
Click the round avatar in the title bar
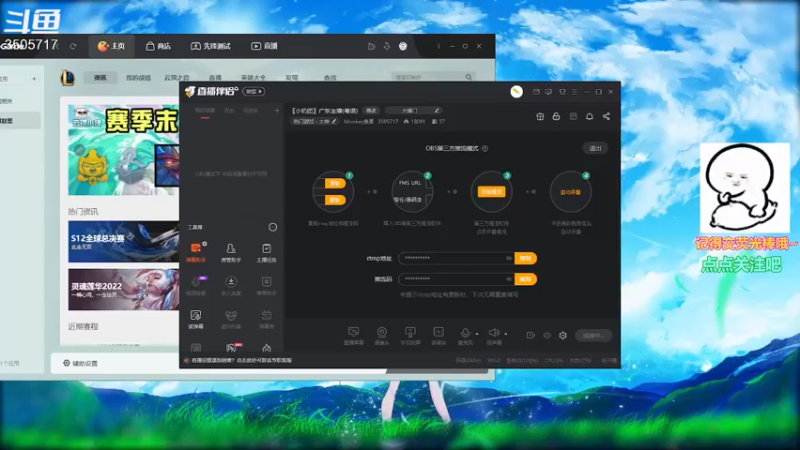(516, 92)
